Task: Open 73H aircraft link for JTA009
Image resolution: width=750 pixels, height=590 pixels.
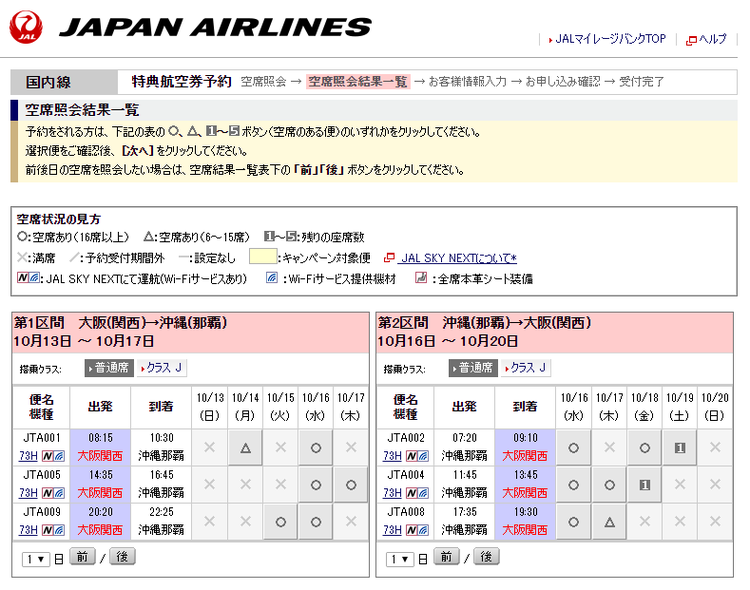Action: coord(28,530)
